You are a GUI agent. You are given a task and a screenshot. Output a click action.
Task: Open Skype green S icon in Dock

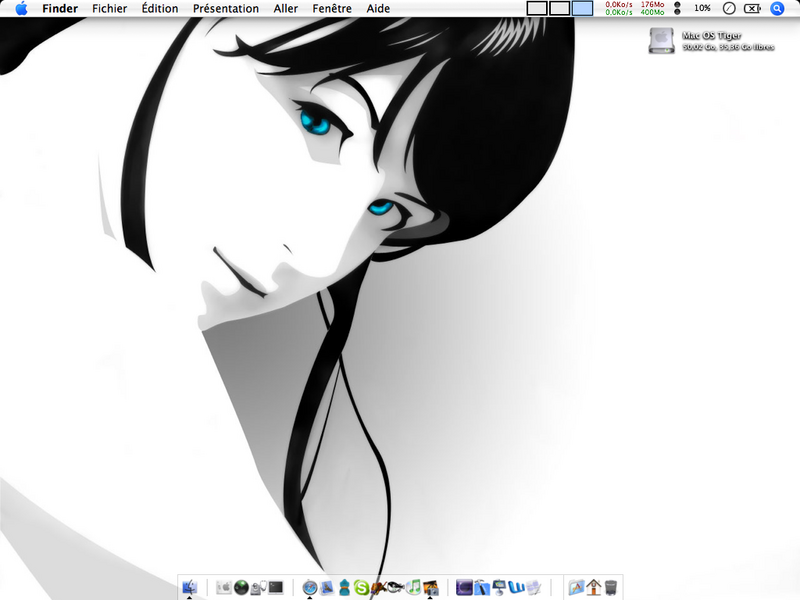coord(361,588)
